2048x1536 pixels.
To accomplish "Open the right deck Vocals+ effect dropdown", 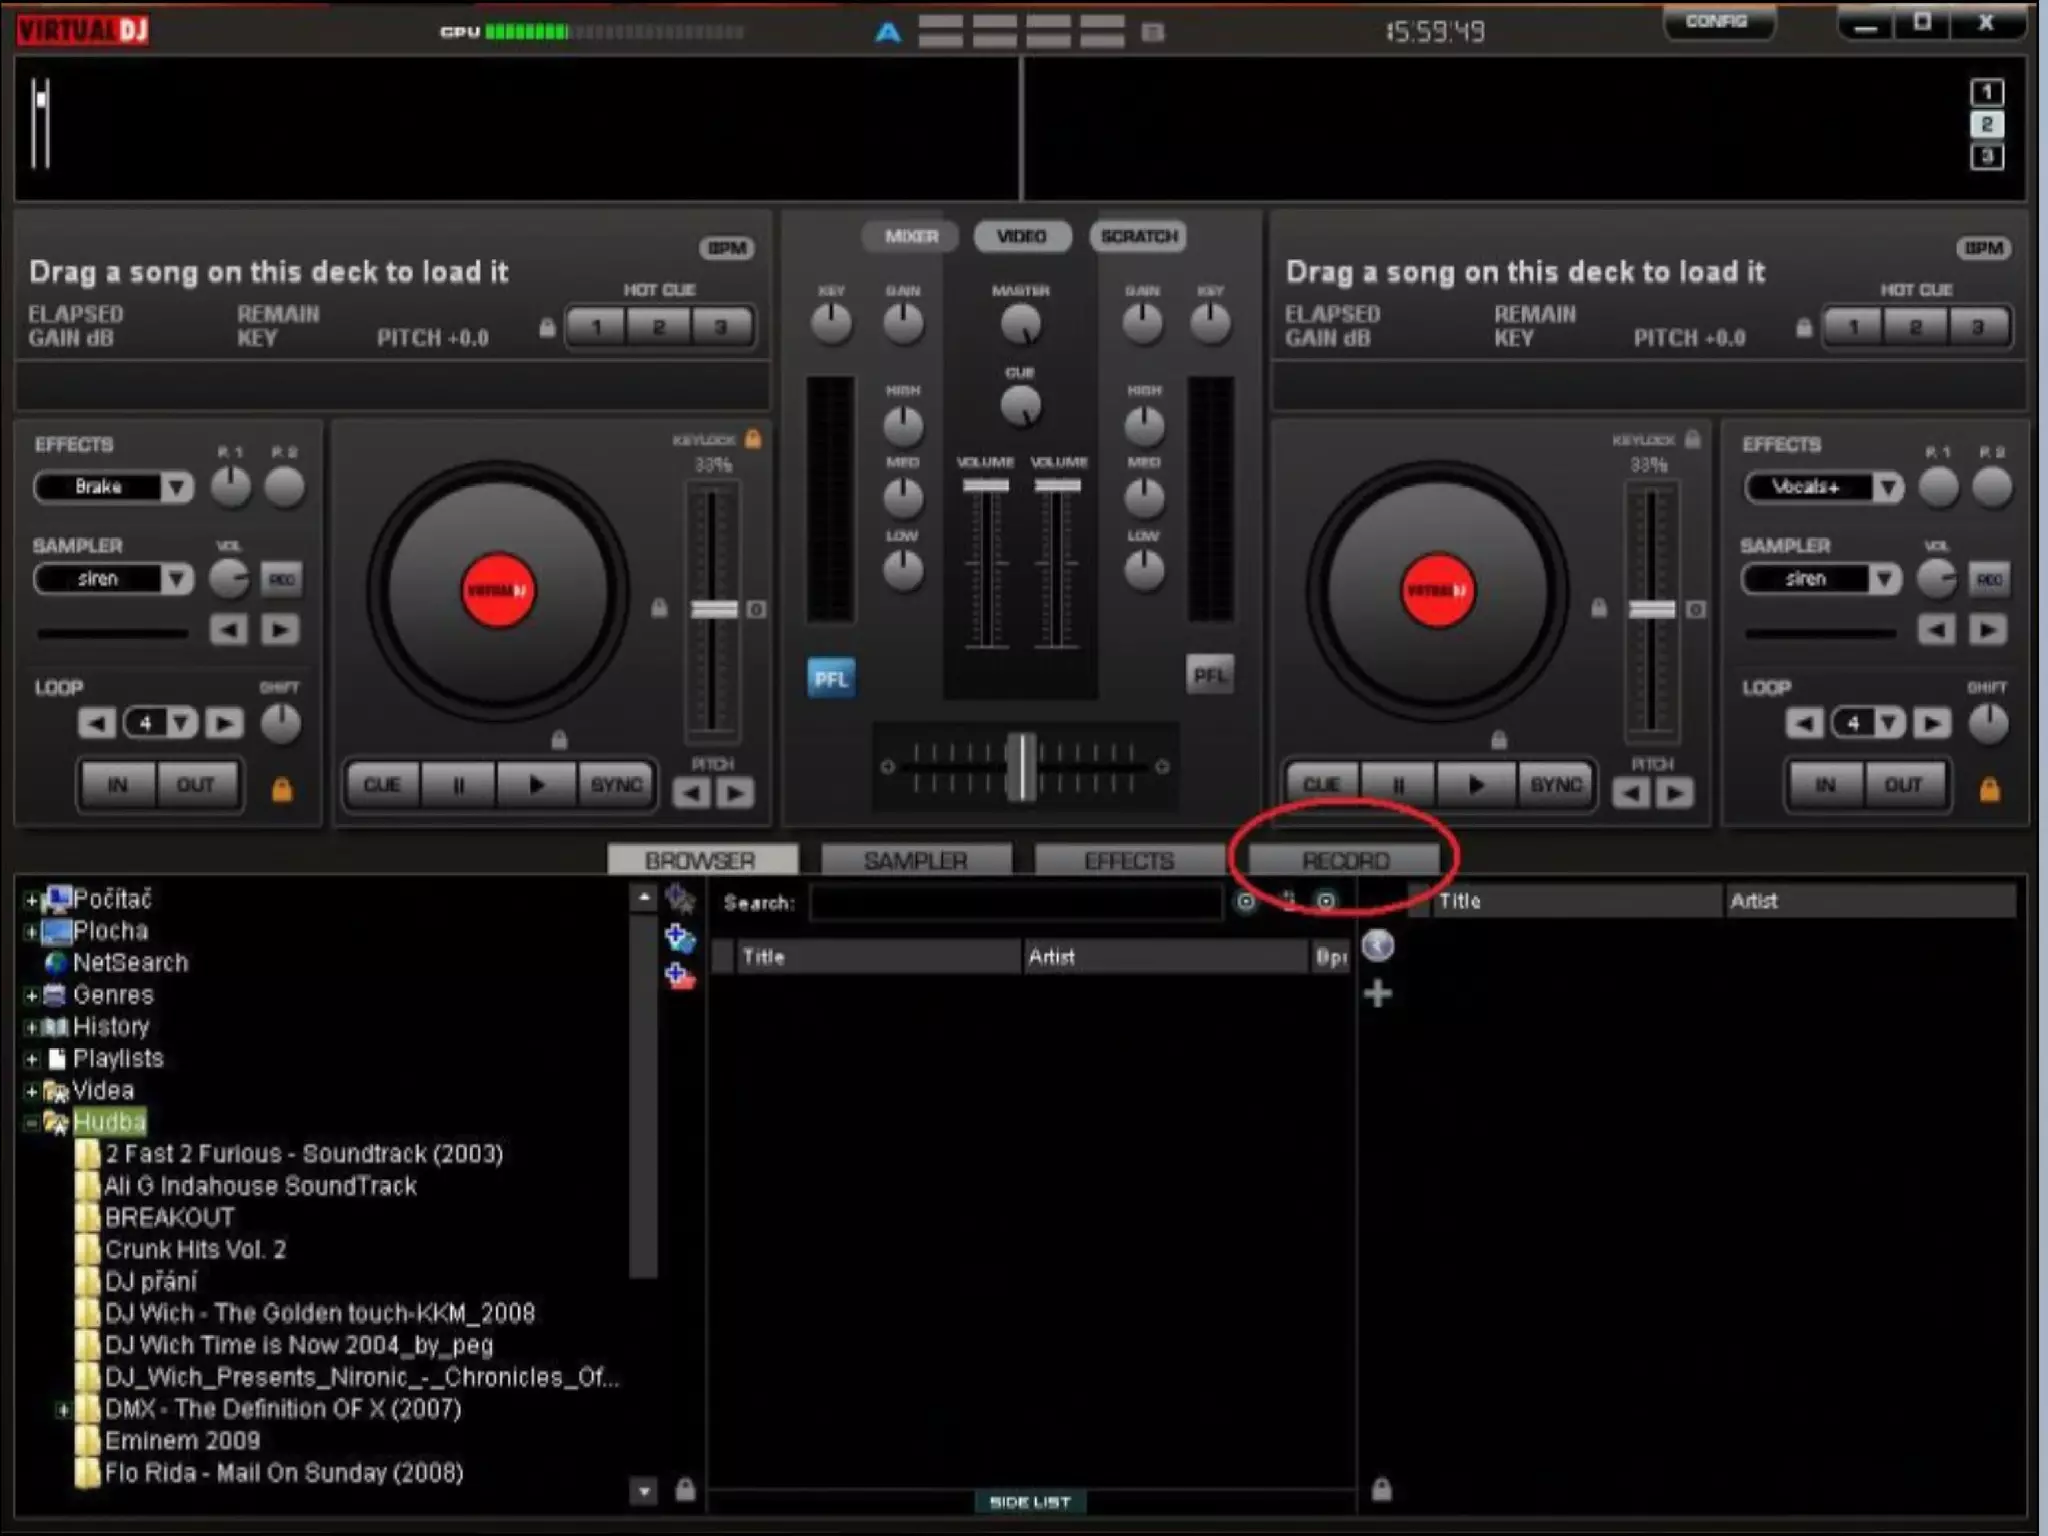I will point(1887,487).
